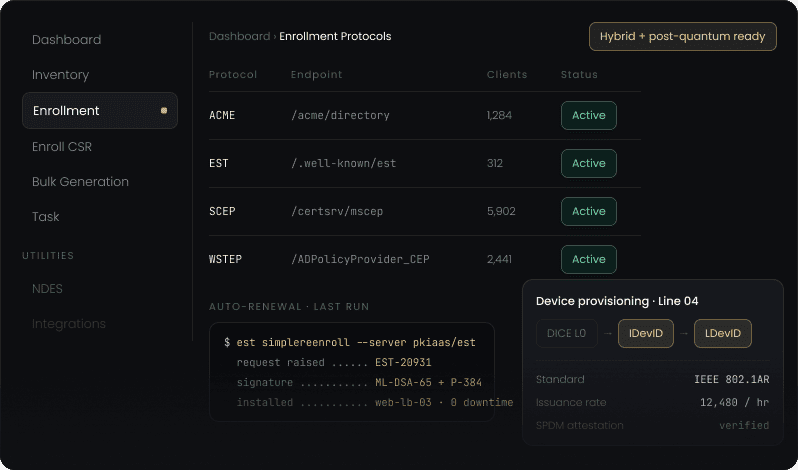
Task: Click the Dashboard breadcrumb link
Action: [x=239, y=37]
